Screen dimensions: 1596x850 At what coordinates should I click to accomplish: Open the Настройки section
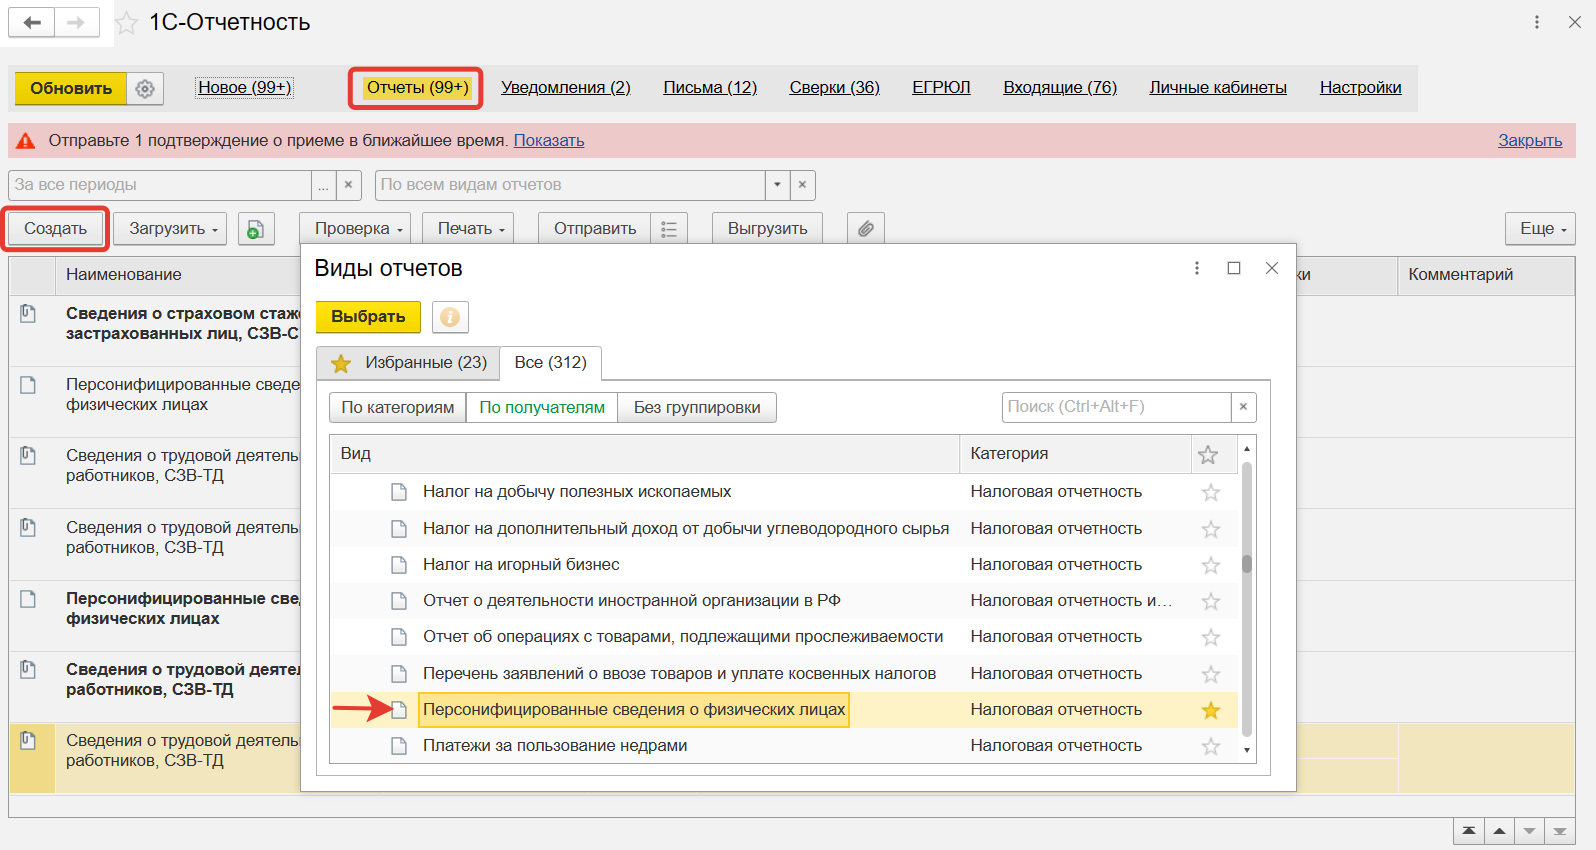(1360, 88)
